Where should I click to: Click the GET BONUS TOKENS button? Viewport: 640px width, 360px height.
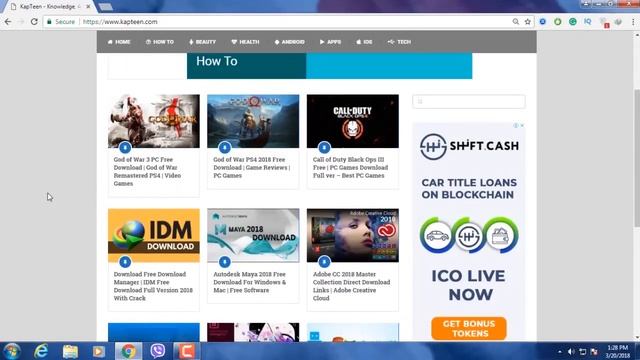(x=469, y=329)
